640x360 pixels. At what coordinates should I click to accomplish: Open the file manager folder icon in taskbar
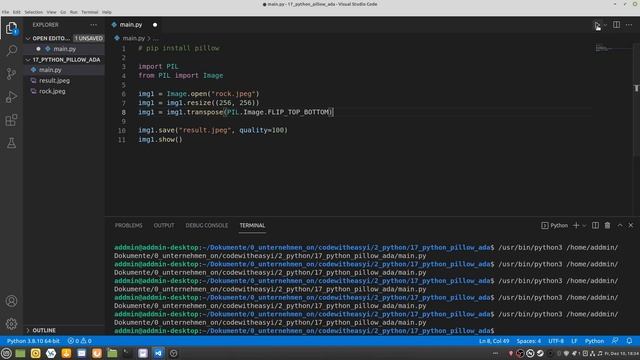(112, 353)
